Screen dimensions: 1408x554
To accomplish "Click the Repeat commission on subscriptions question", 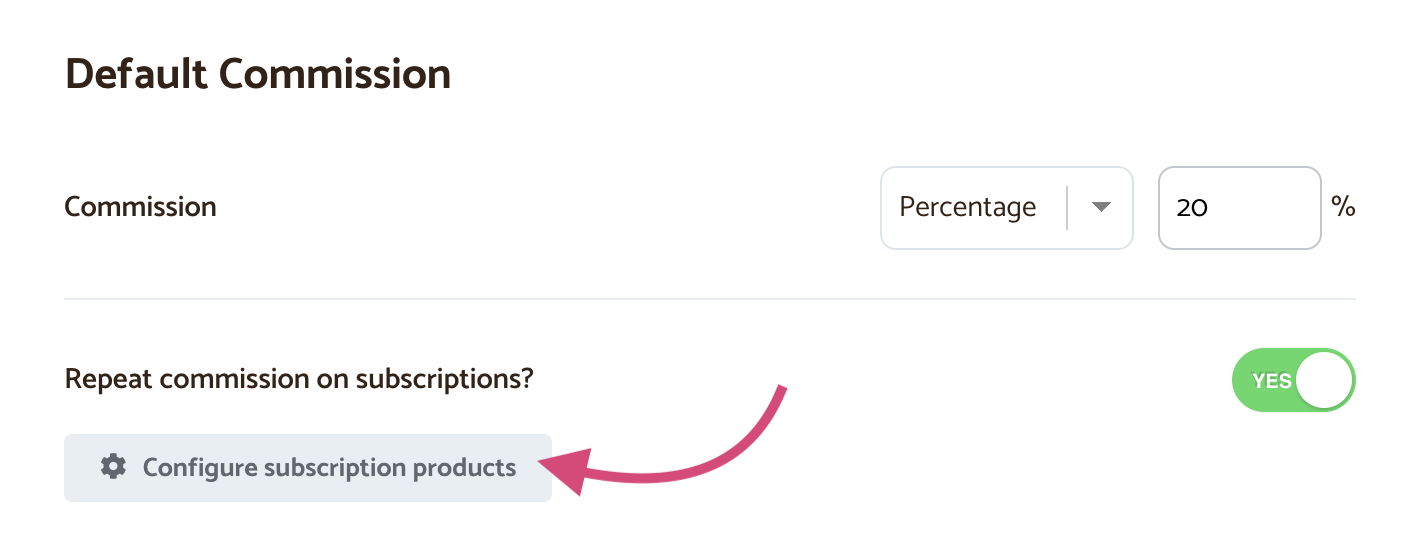I will tap(298, 380).
